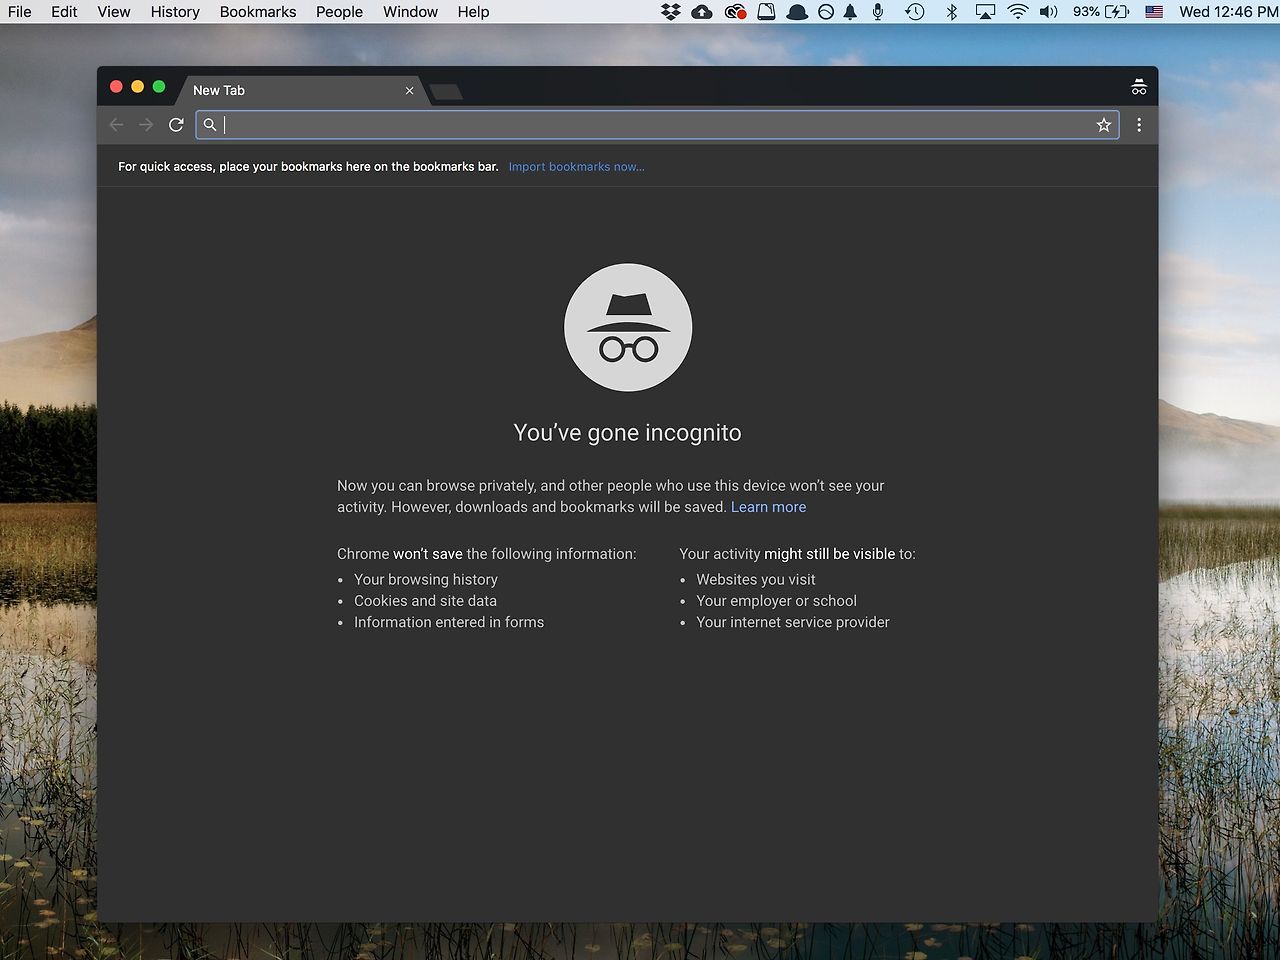Maximize the Chrome window with the green button

pyautogui.click(x=159, y=87)
